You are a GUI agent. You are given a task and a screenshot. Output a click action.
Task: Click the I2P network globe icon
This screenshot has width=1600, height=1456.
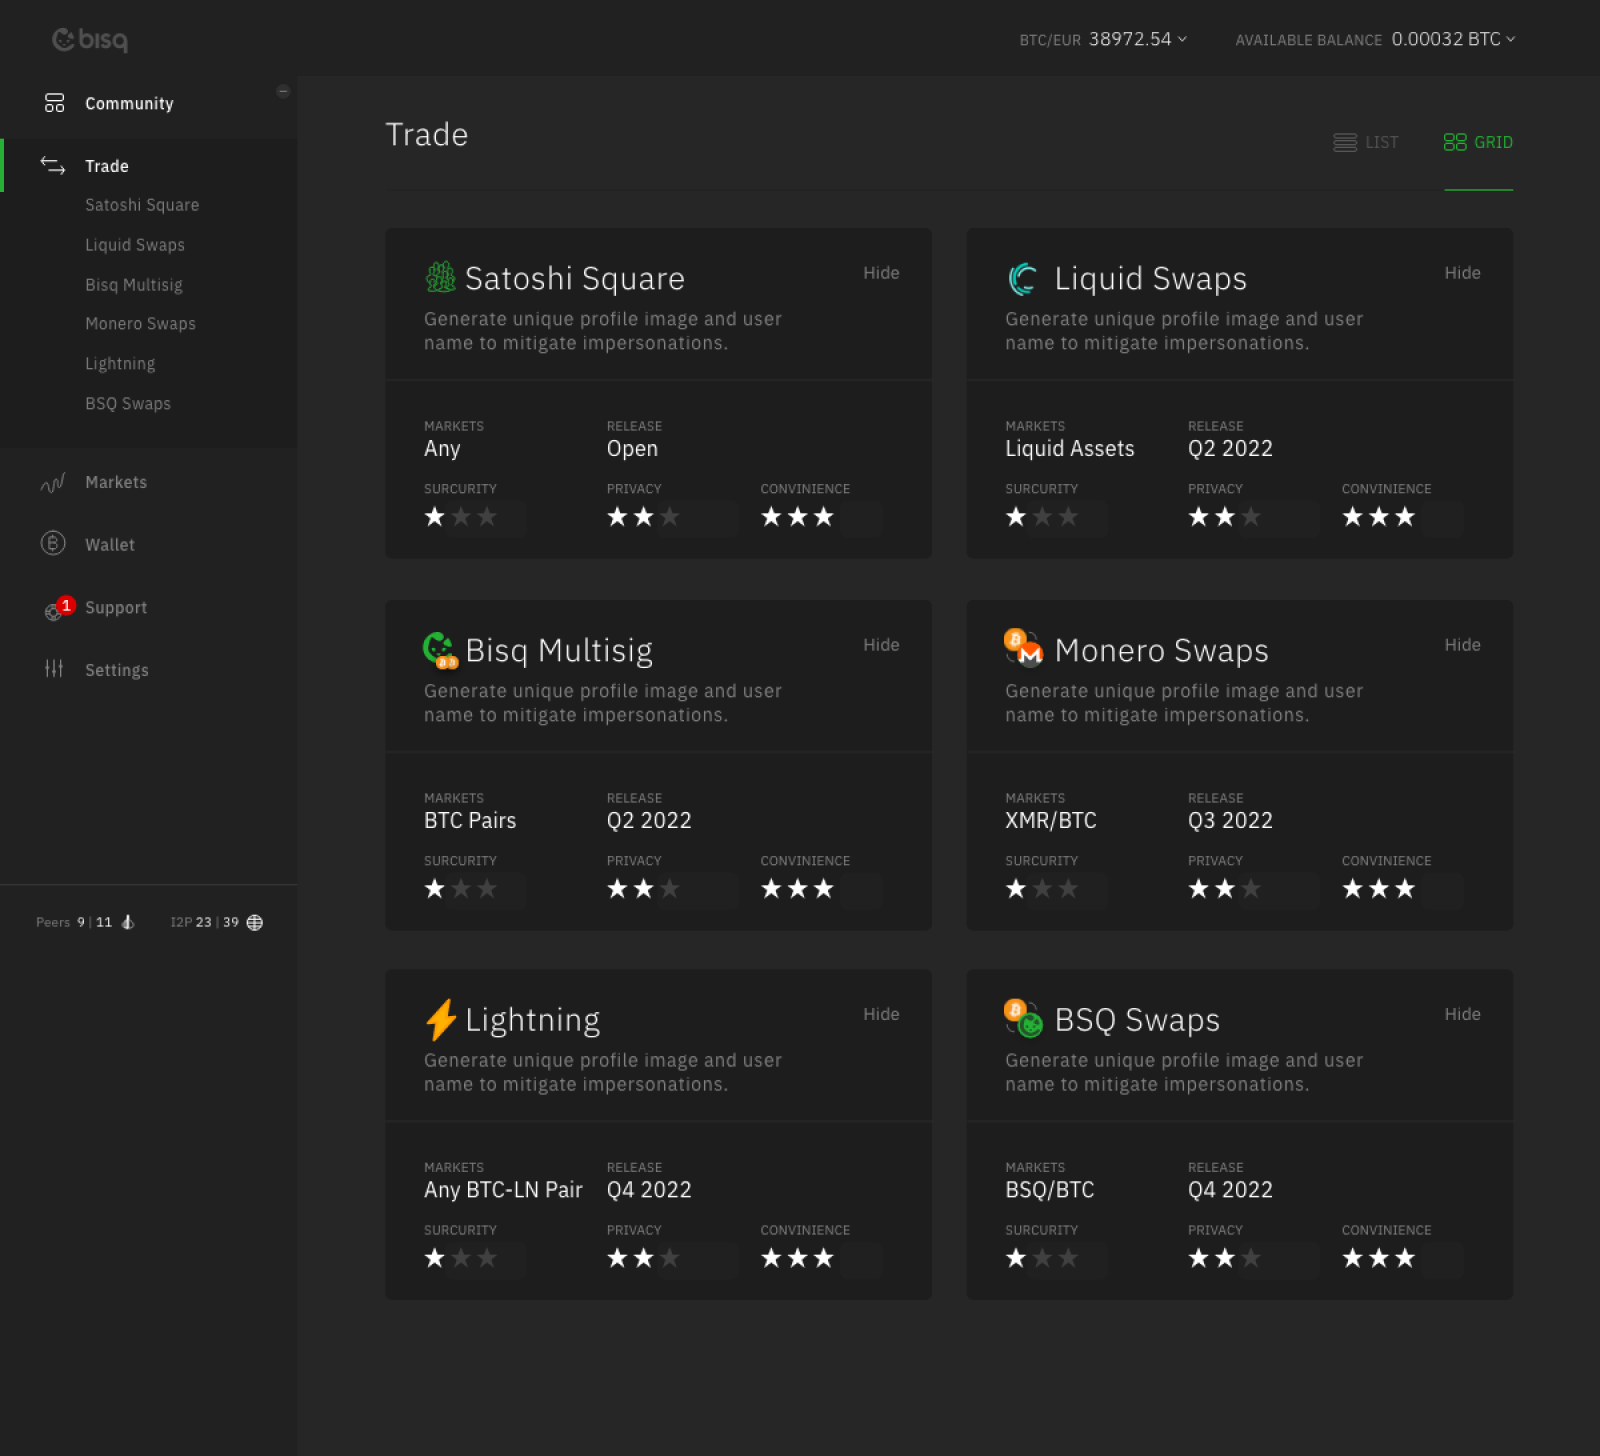click(x=255, y=922)
